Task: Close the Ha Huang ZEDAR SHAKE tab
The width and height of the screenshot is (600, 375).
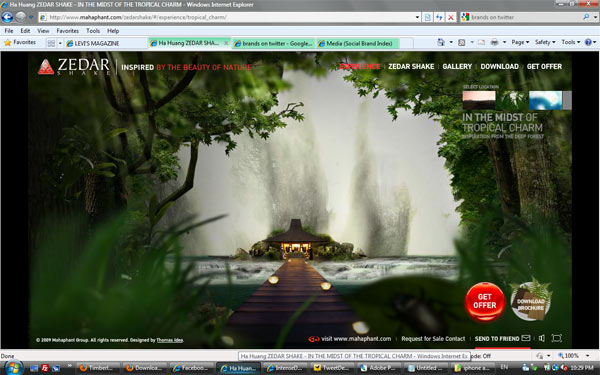Action: (x=226, y=43)
